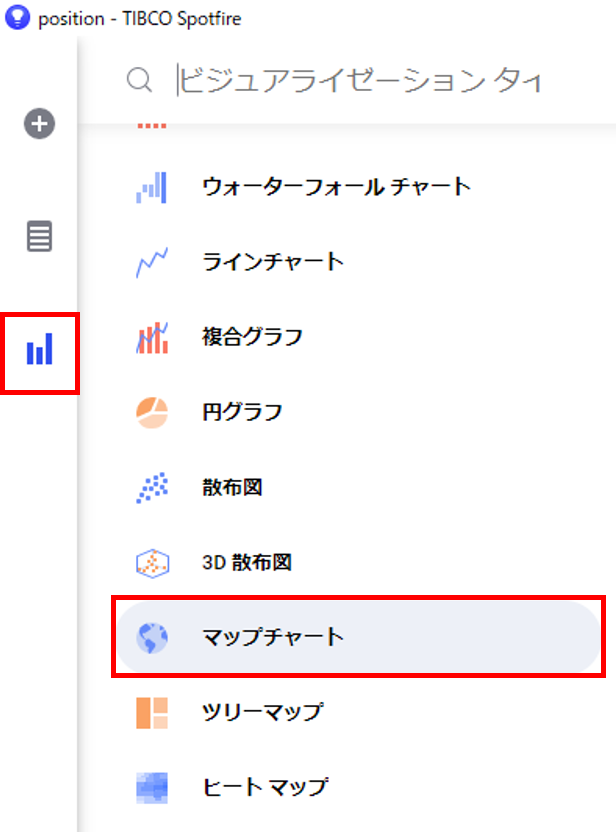616x832 pixels.
Task: Choose ウォーターフォール チャート from the list
Action: 336,187
